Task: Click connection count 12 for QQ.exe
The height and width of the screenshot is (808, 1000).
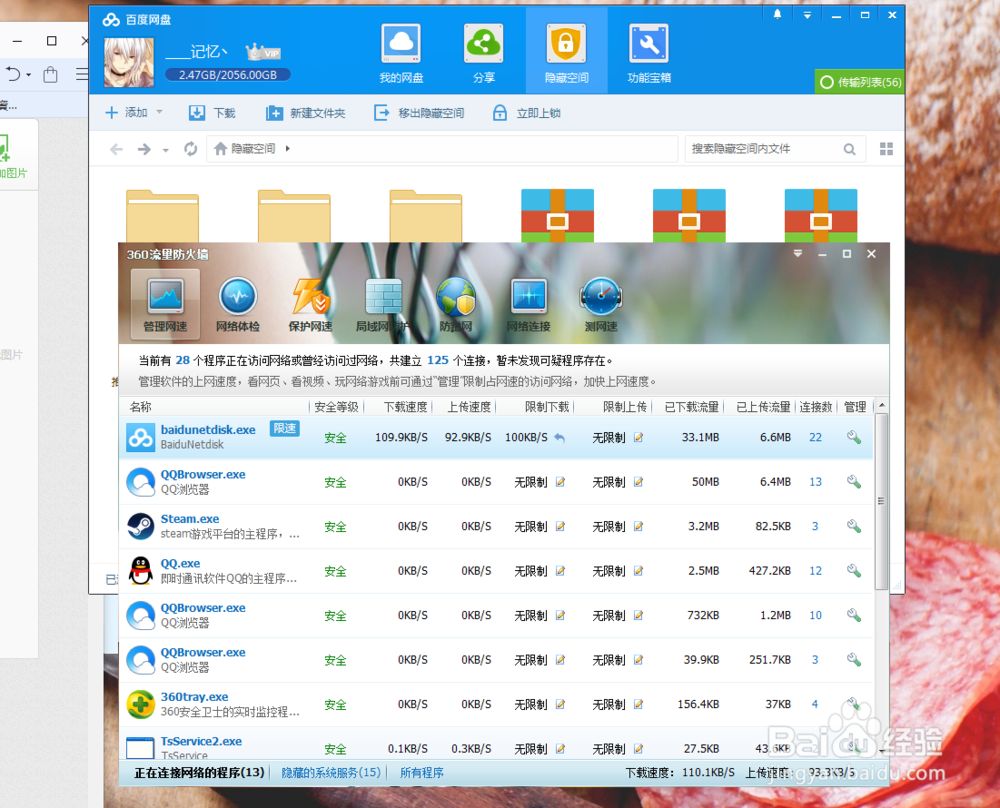Action: (815, 571)
